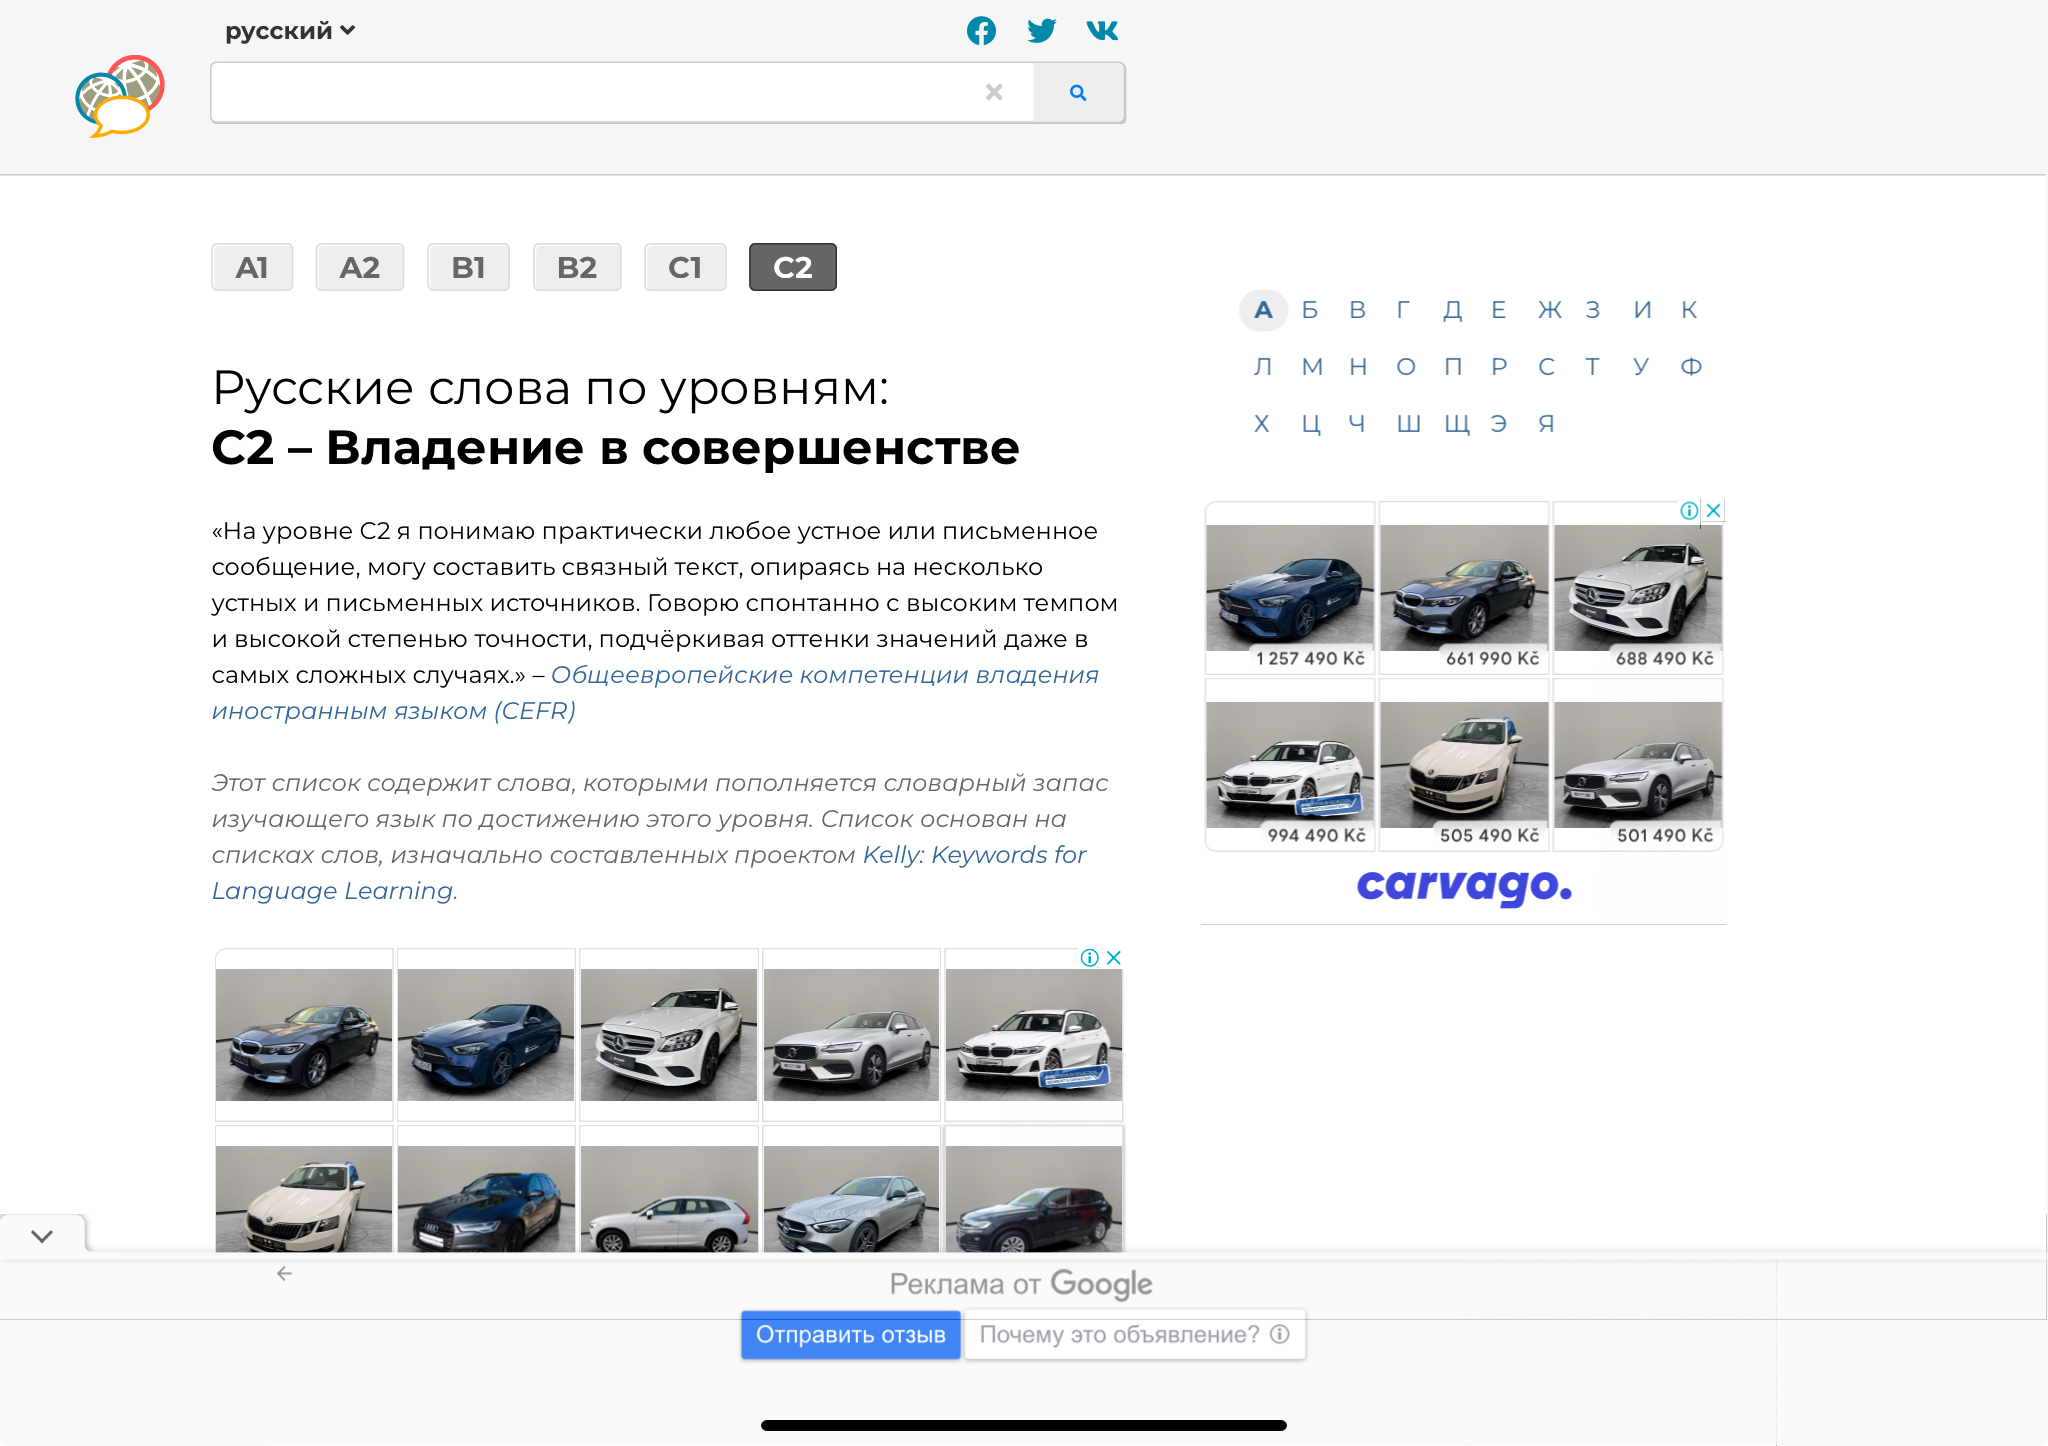Select letter Ф in alphabet index
Viewport: 2048px width, 1446px height.
point(1691,367)
